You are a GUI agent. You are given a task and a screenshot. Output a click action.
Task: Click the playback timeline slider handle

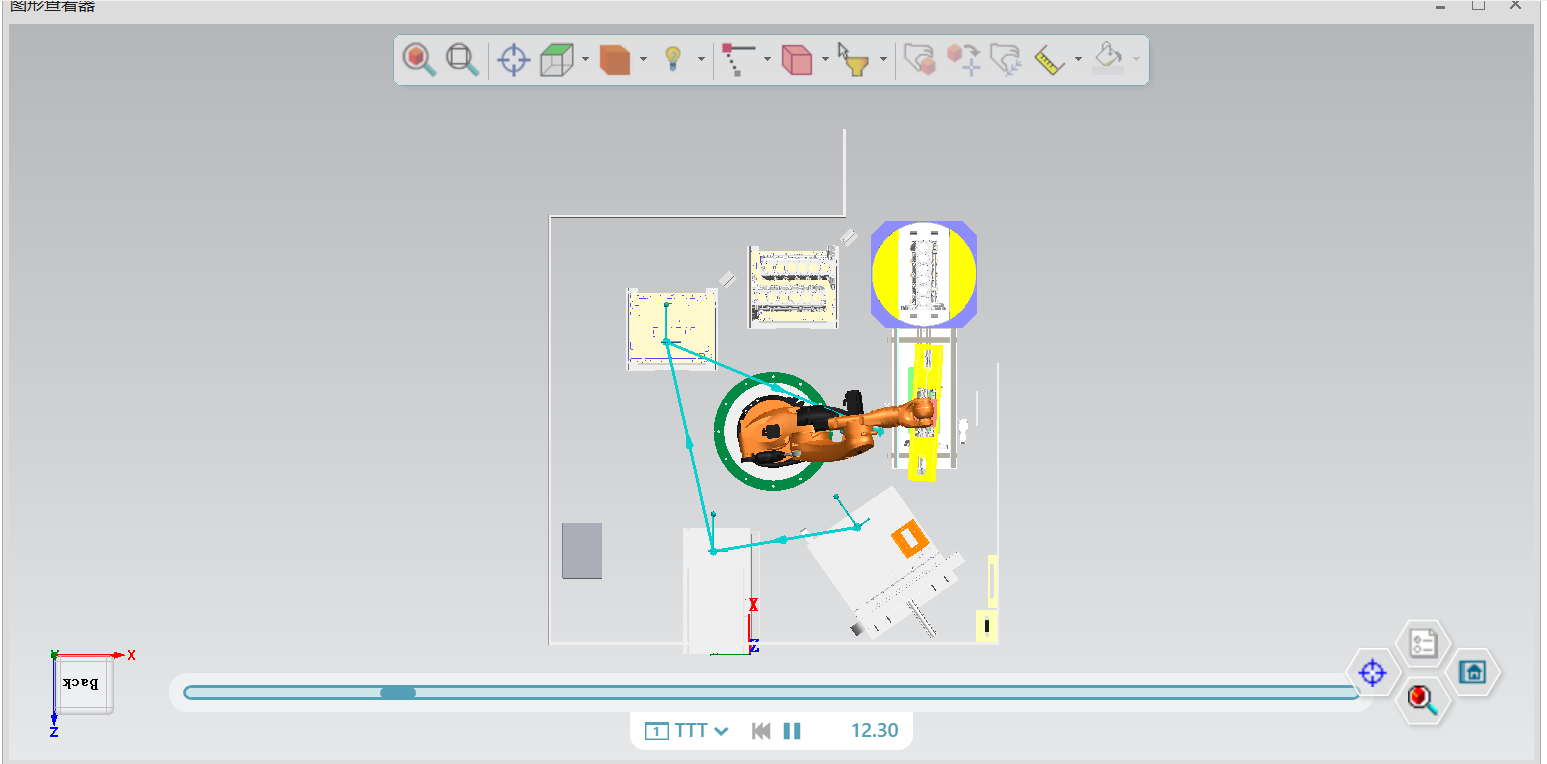(398, 692)
